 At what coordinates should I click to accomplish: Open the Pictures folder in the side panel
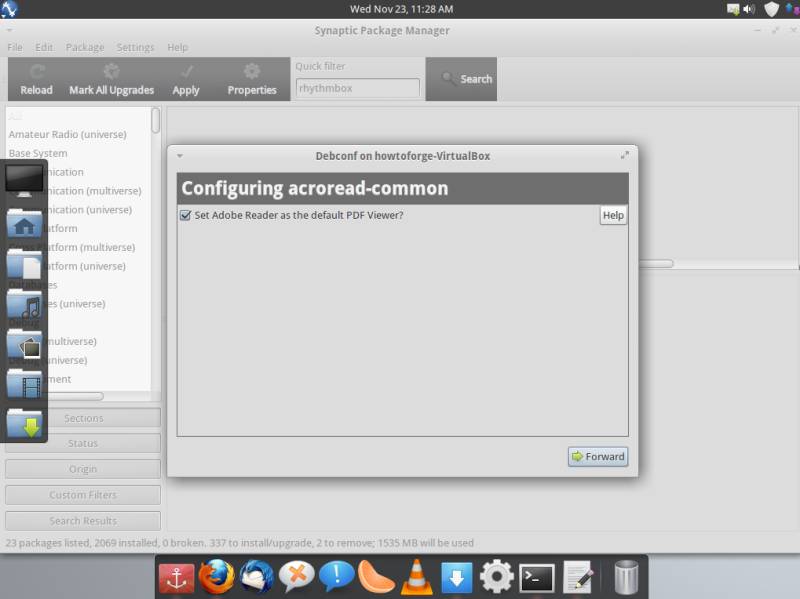coord(24,344)
